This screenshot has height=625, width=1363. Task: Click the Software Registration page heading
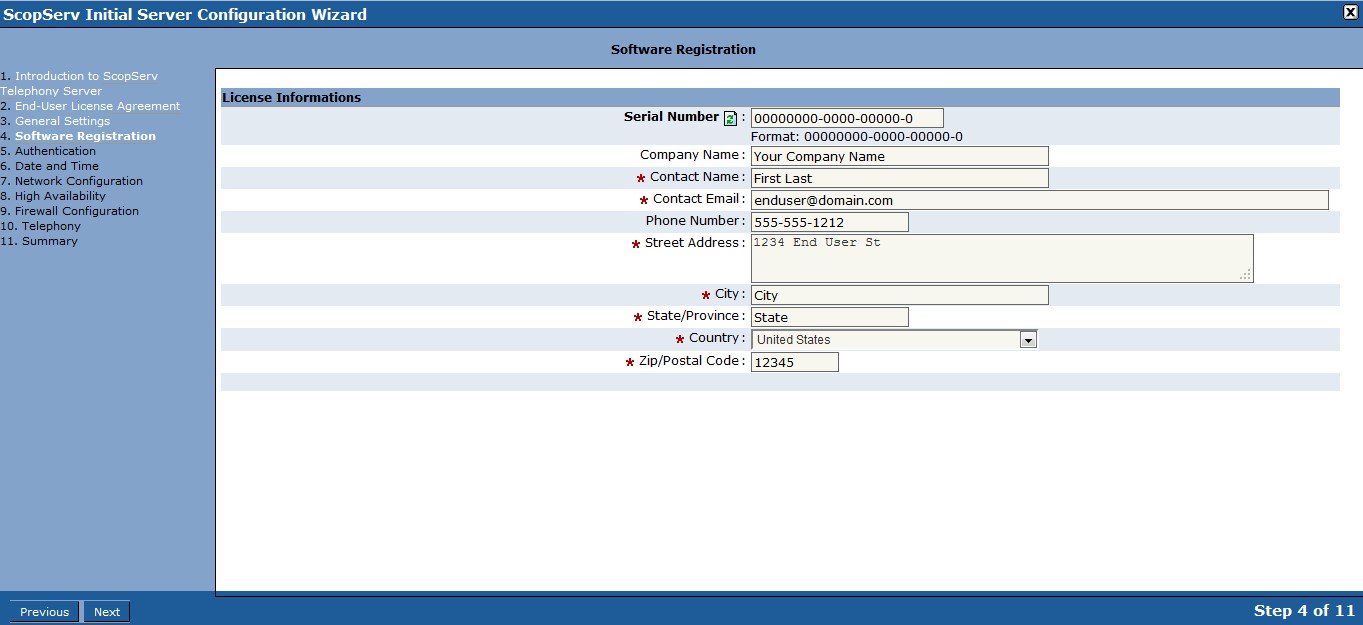(x=683, y=49)
